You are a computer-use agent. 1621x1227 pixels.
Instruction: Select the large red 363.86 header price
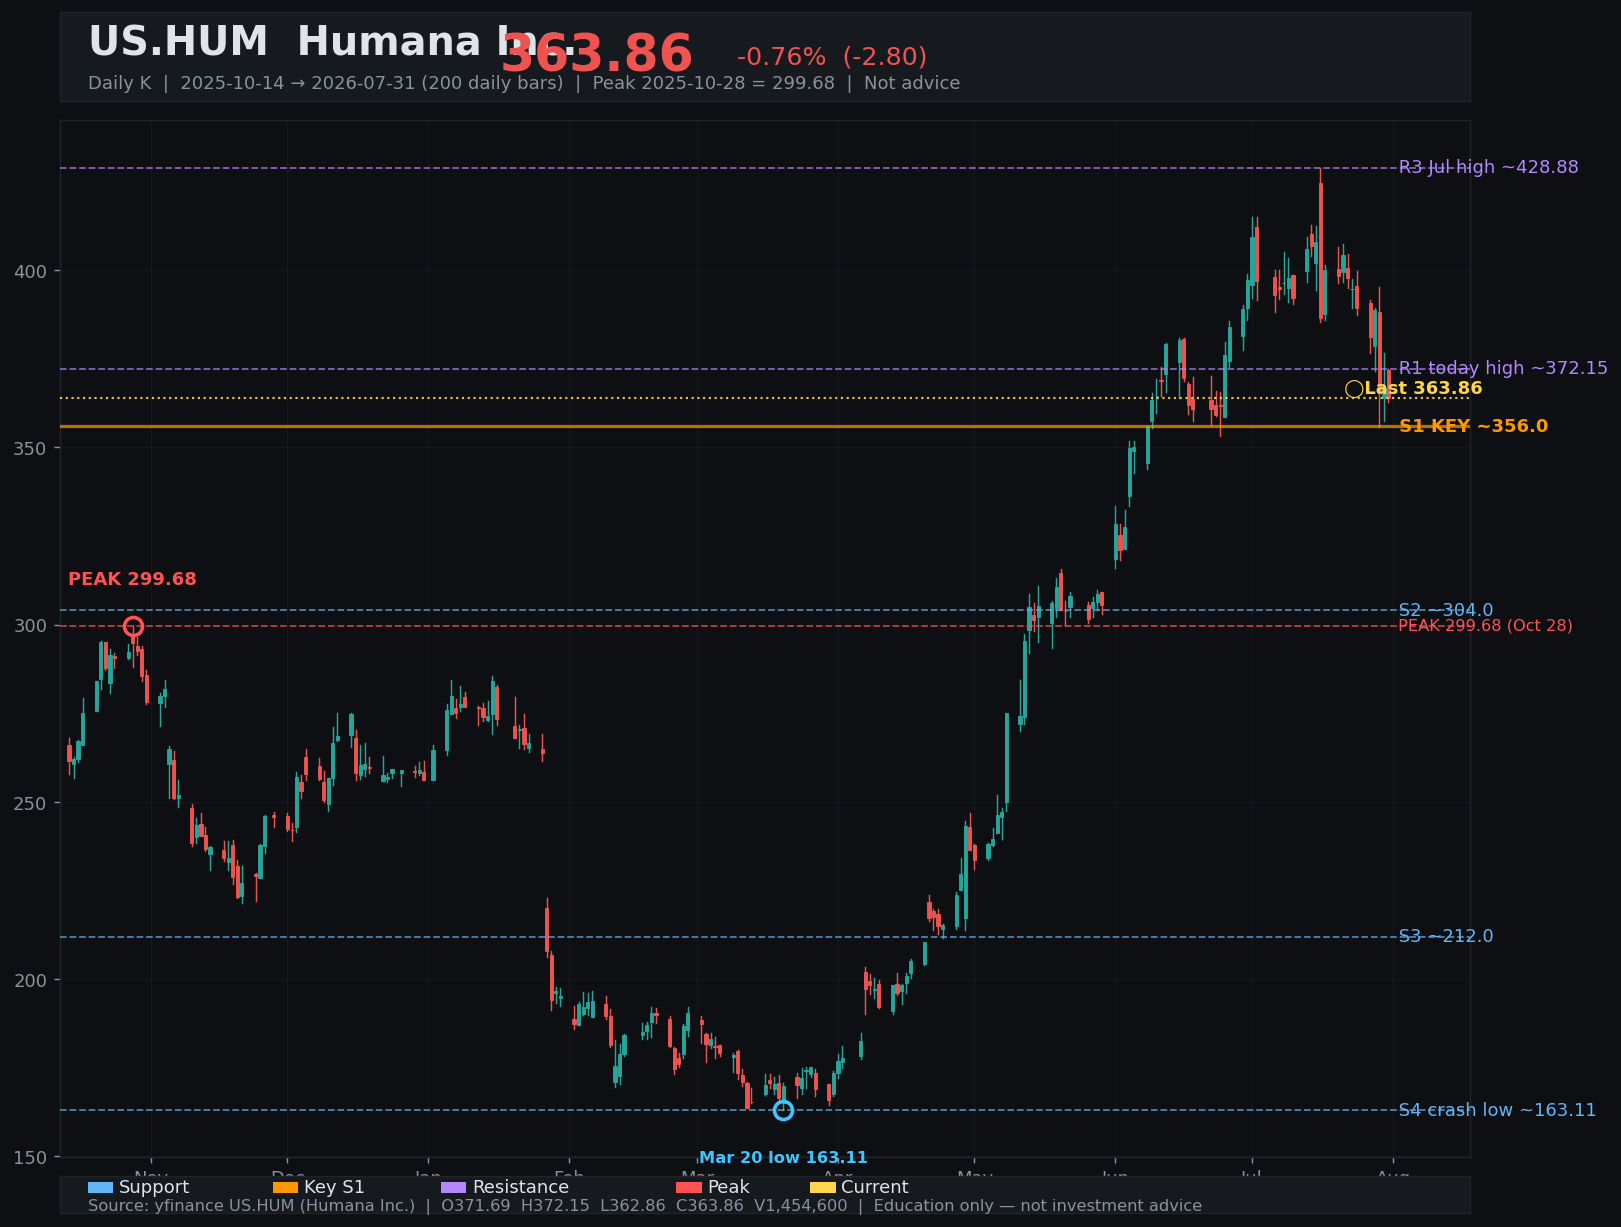tap(597, 54)
